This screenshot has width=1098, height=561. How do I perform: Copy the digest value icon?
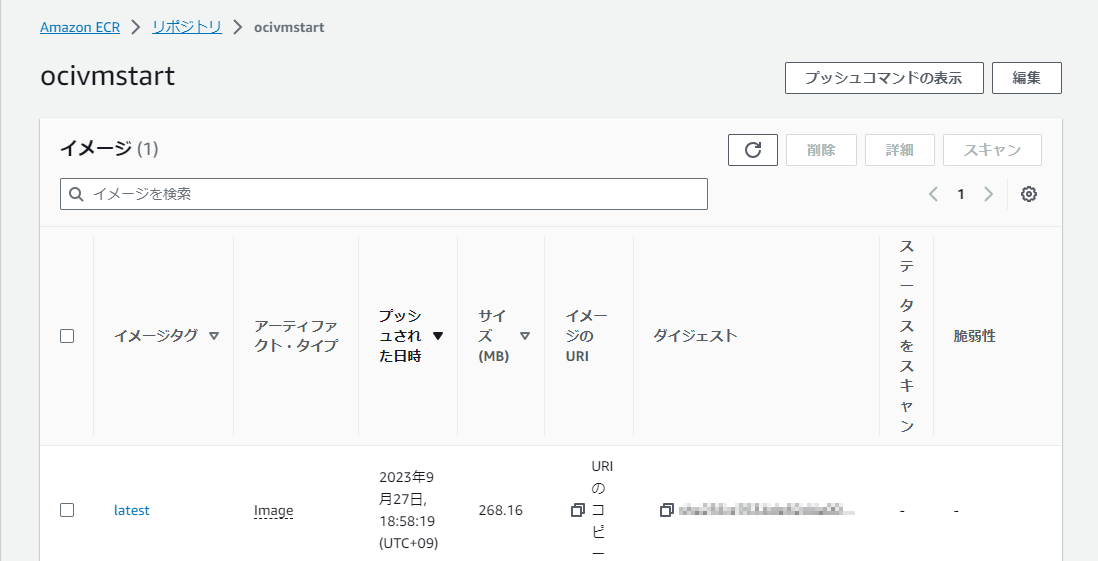point(667,510)
